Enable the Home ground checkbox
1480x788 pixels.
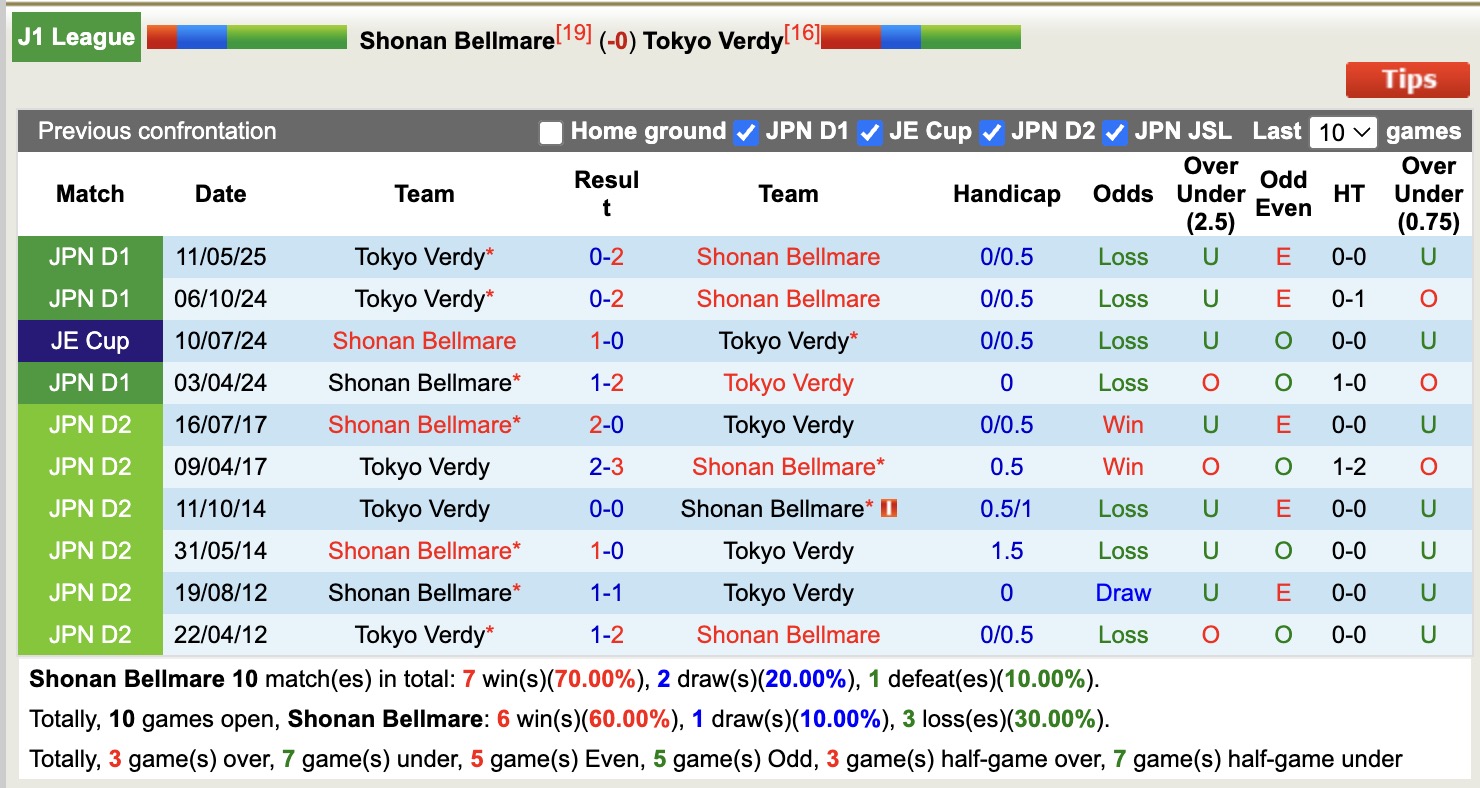[550, 131]
